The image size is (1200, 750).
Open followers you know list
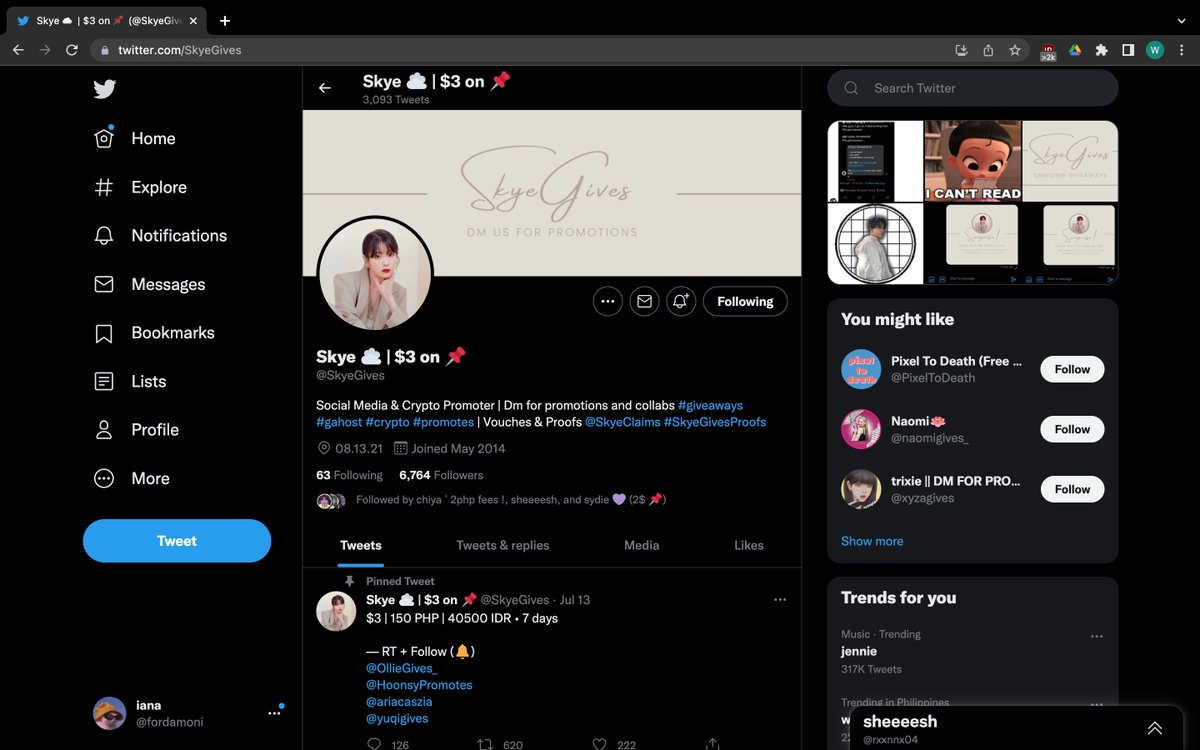point(491,500)
